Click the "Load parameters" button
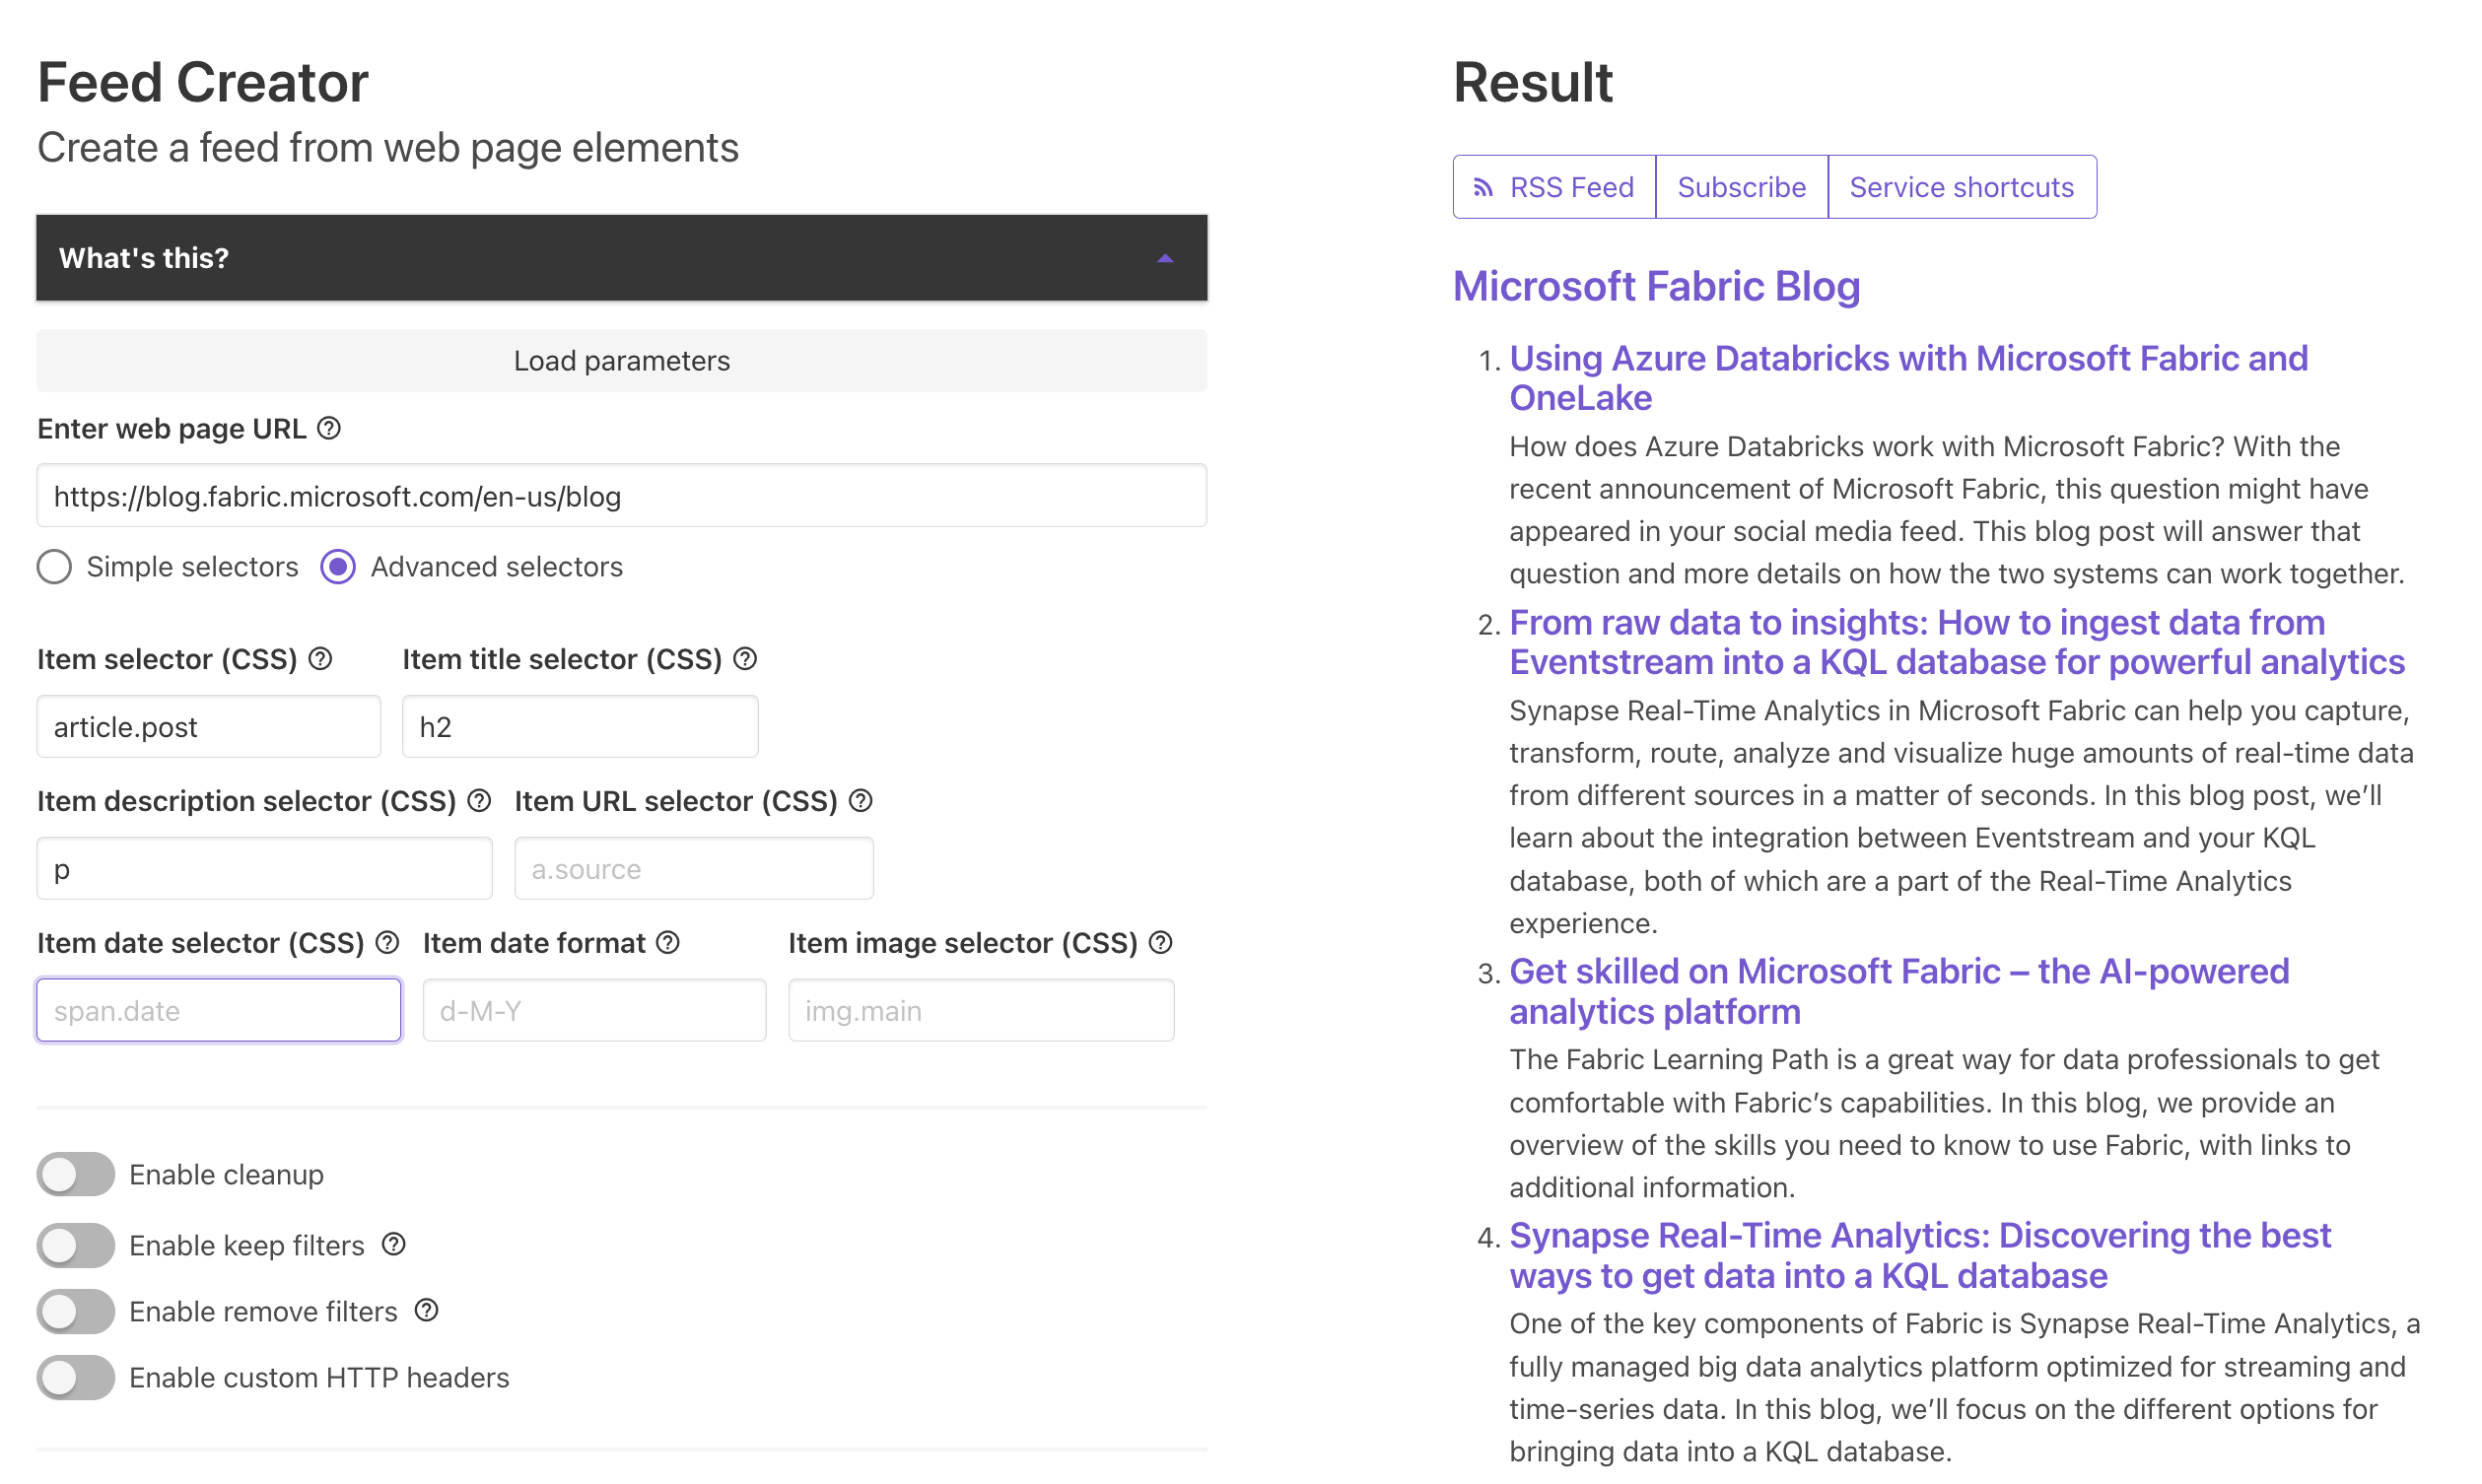The image size is (2482, 1484). click(x=621, y=361)
